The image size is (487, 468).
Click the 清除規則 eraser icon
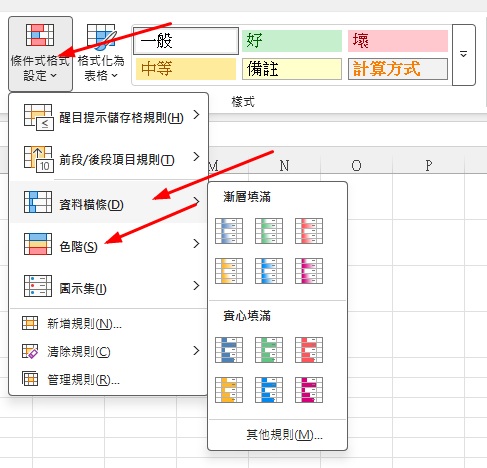click(x=30, y=351)
